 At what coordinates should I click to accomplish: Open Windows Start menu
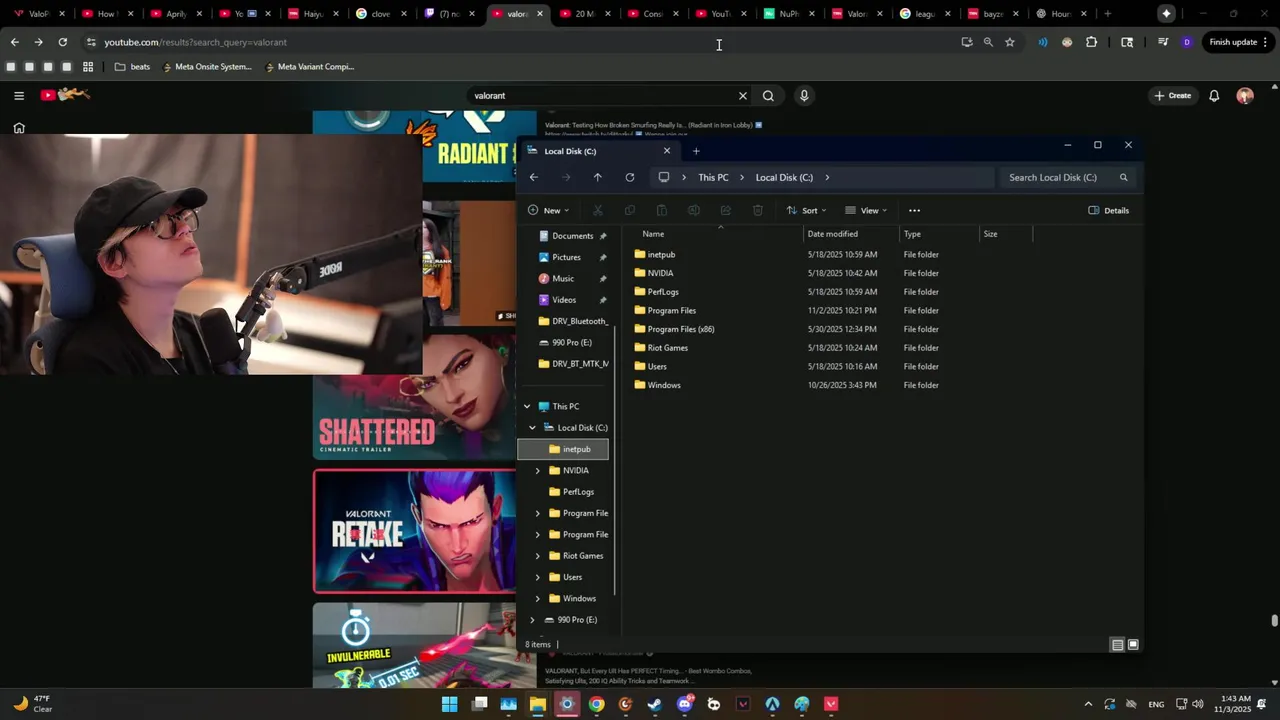(450, 704)
